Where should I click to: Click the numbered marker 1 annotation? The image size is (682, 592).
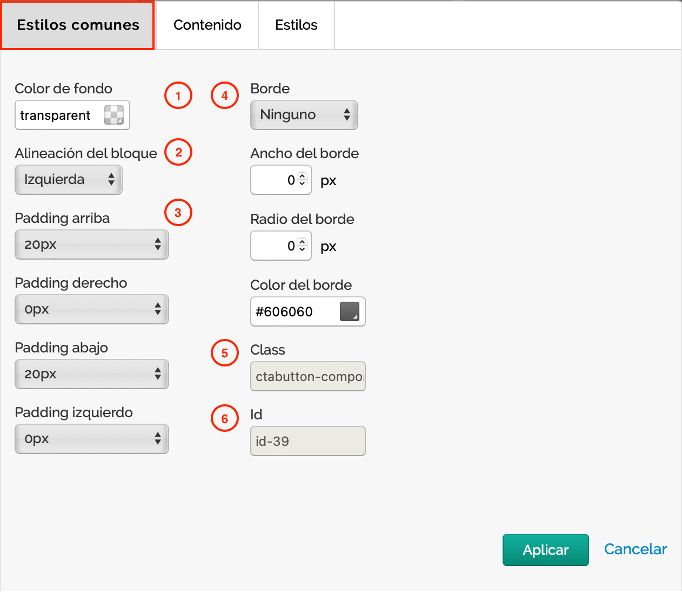pyautogui.click(x=178, y=96)
